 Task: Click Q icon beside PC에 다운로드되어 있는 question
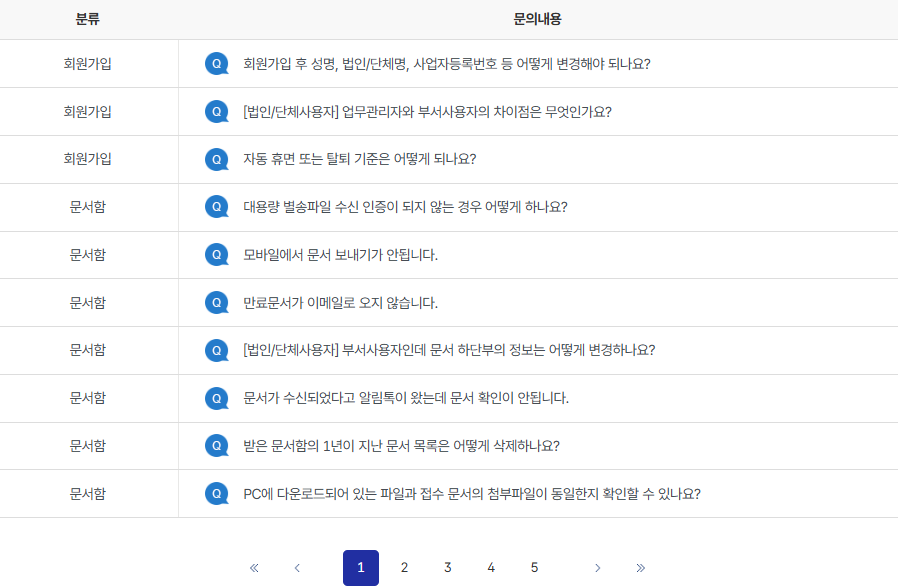click(x=217, y=494)
